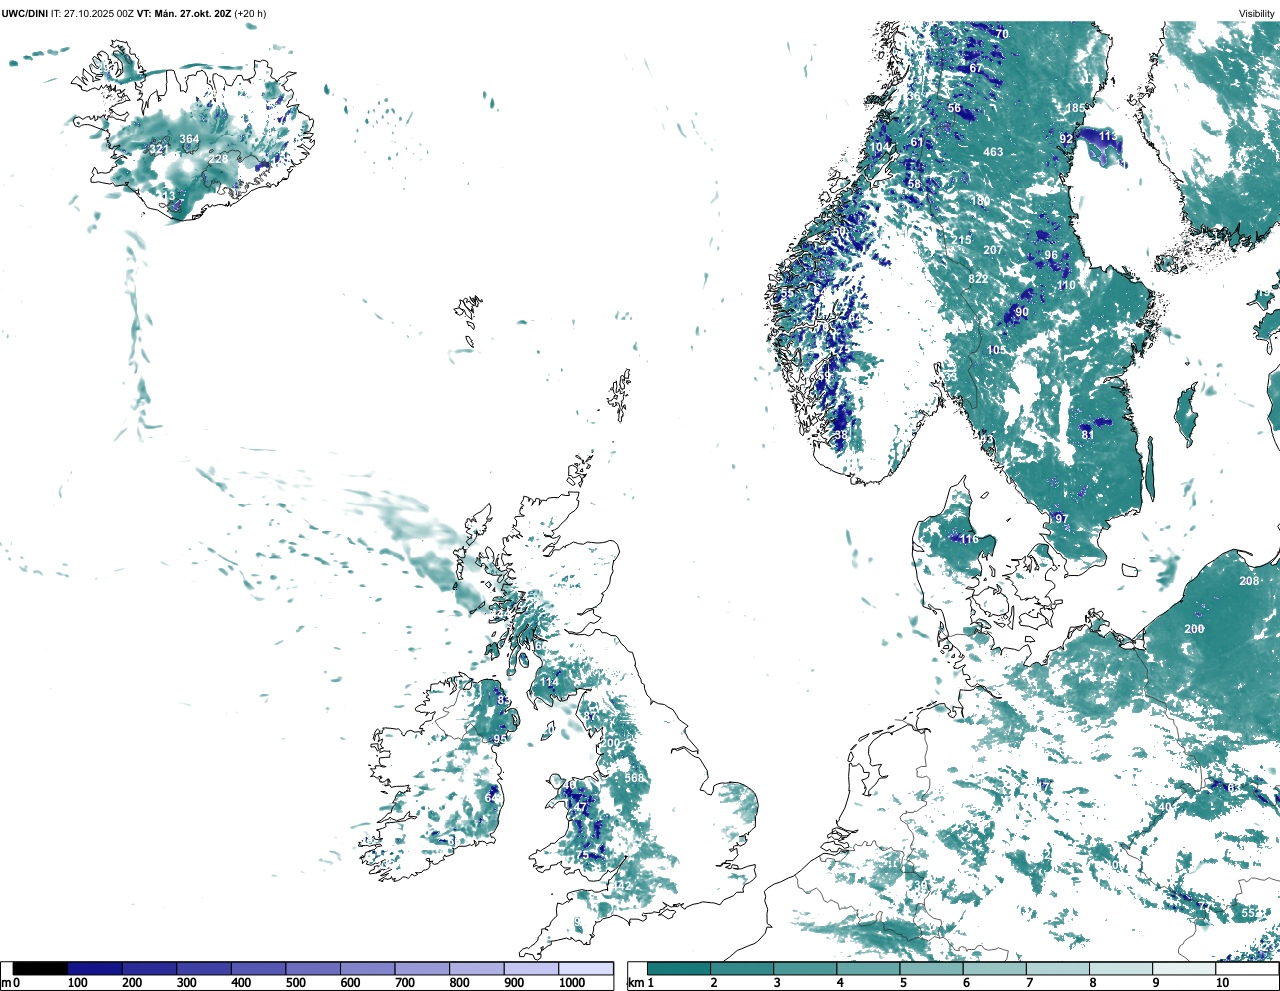Click the 'km' unit label on legend
The height and width of the screenshot is (991, 1280).
pyautogui.click(x=634, y=983)
